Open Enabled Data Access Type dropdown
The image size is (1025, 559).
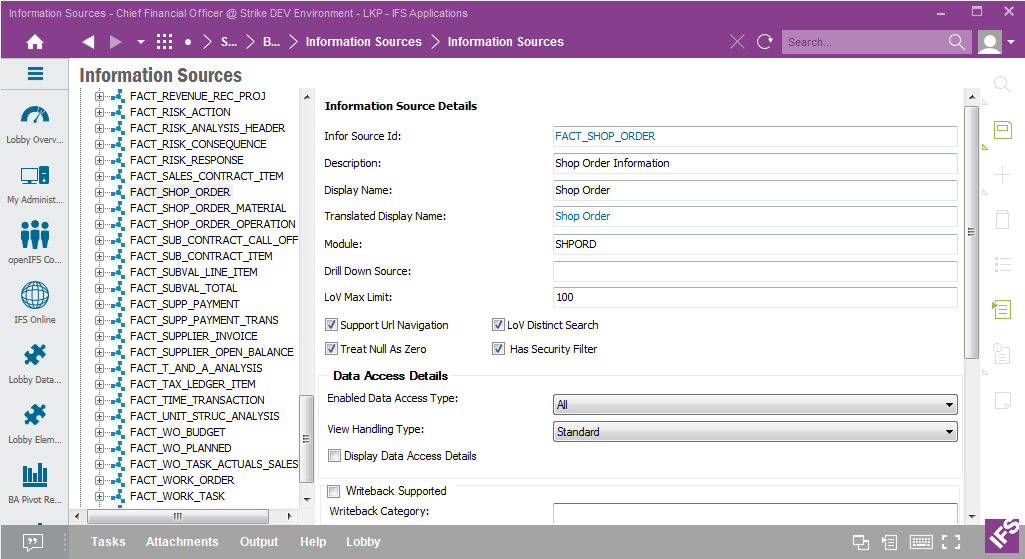click(x=755, y=405)
